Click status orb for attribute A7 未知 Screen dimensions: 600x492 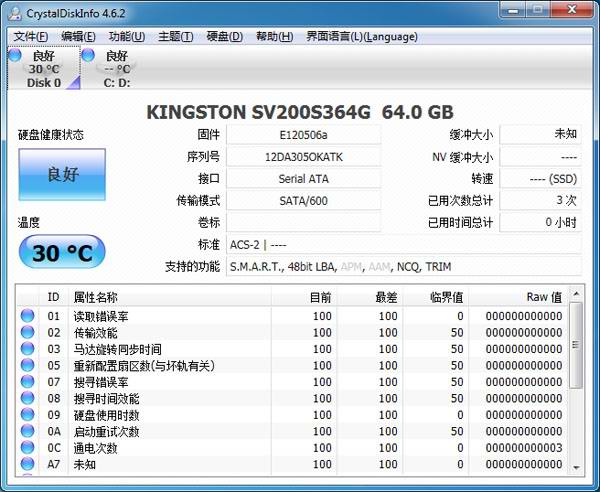(x=27, y=464)
